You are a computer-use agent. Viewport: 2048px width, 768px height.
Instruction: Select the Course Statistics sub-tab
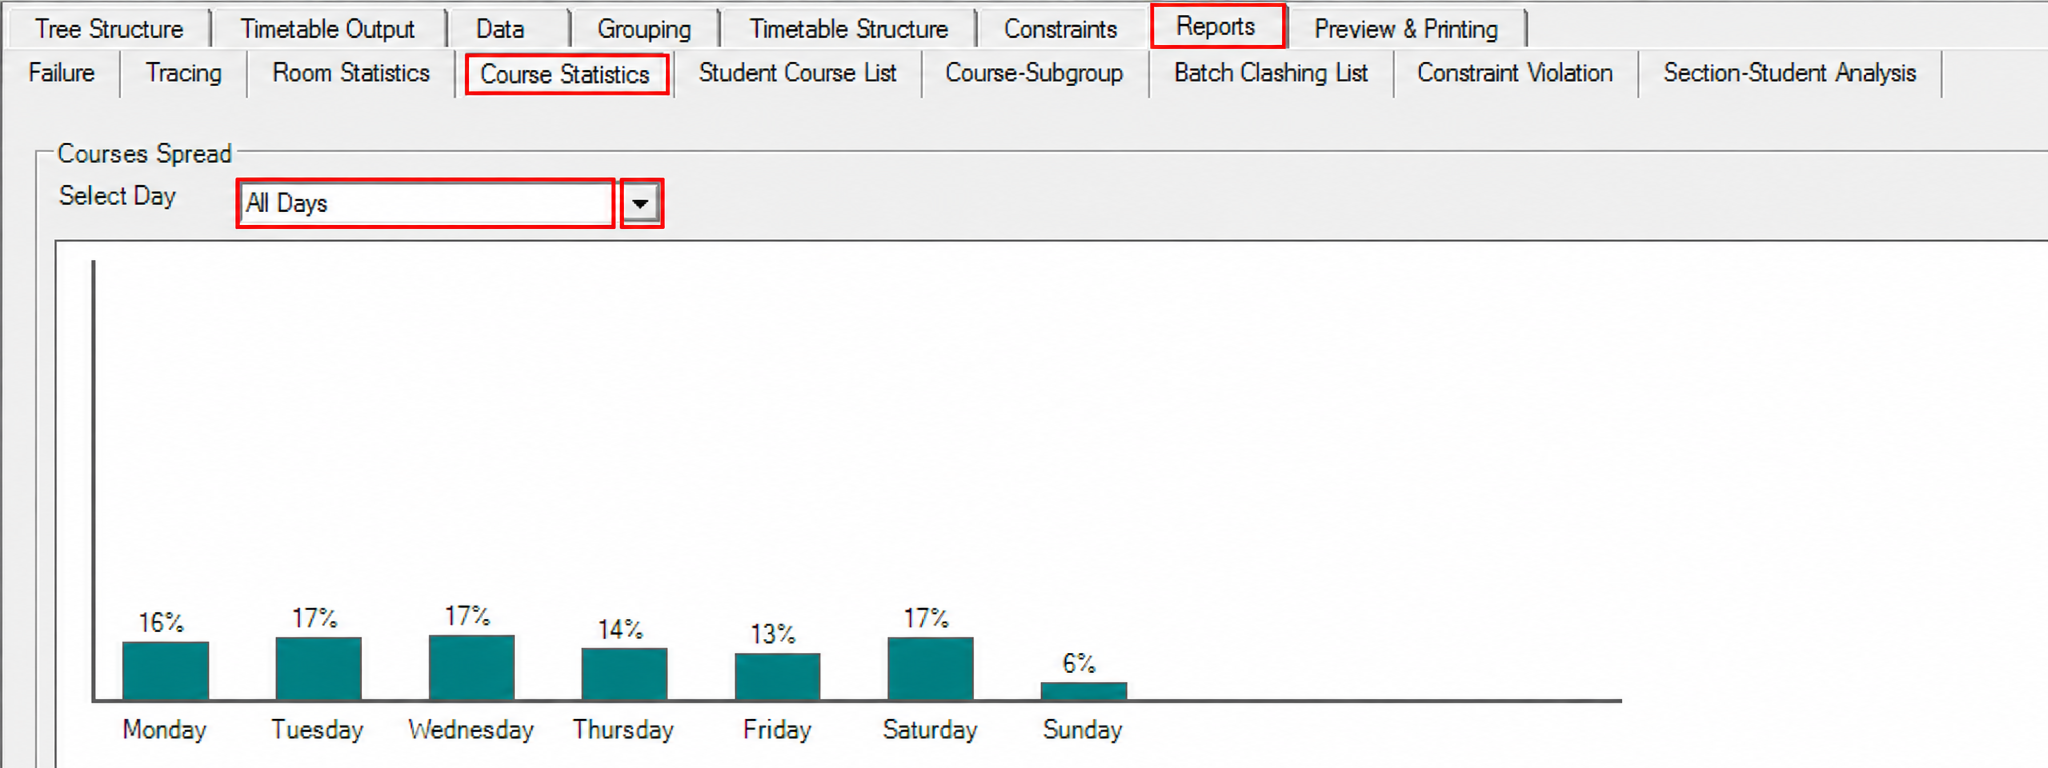point(566,74)
